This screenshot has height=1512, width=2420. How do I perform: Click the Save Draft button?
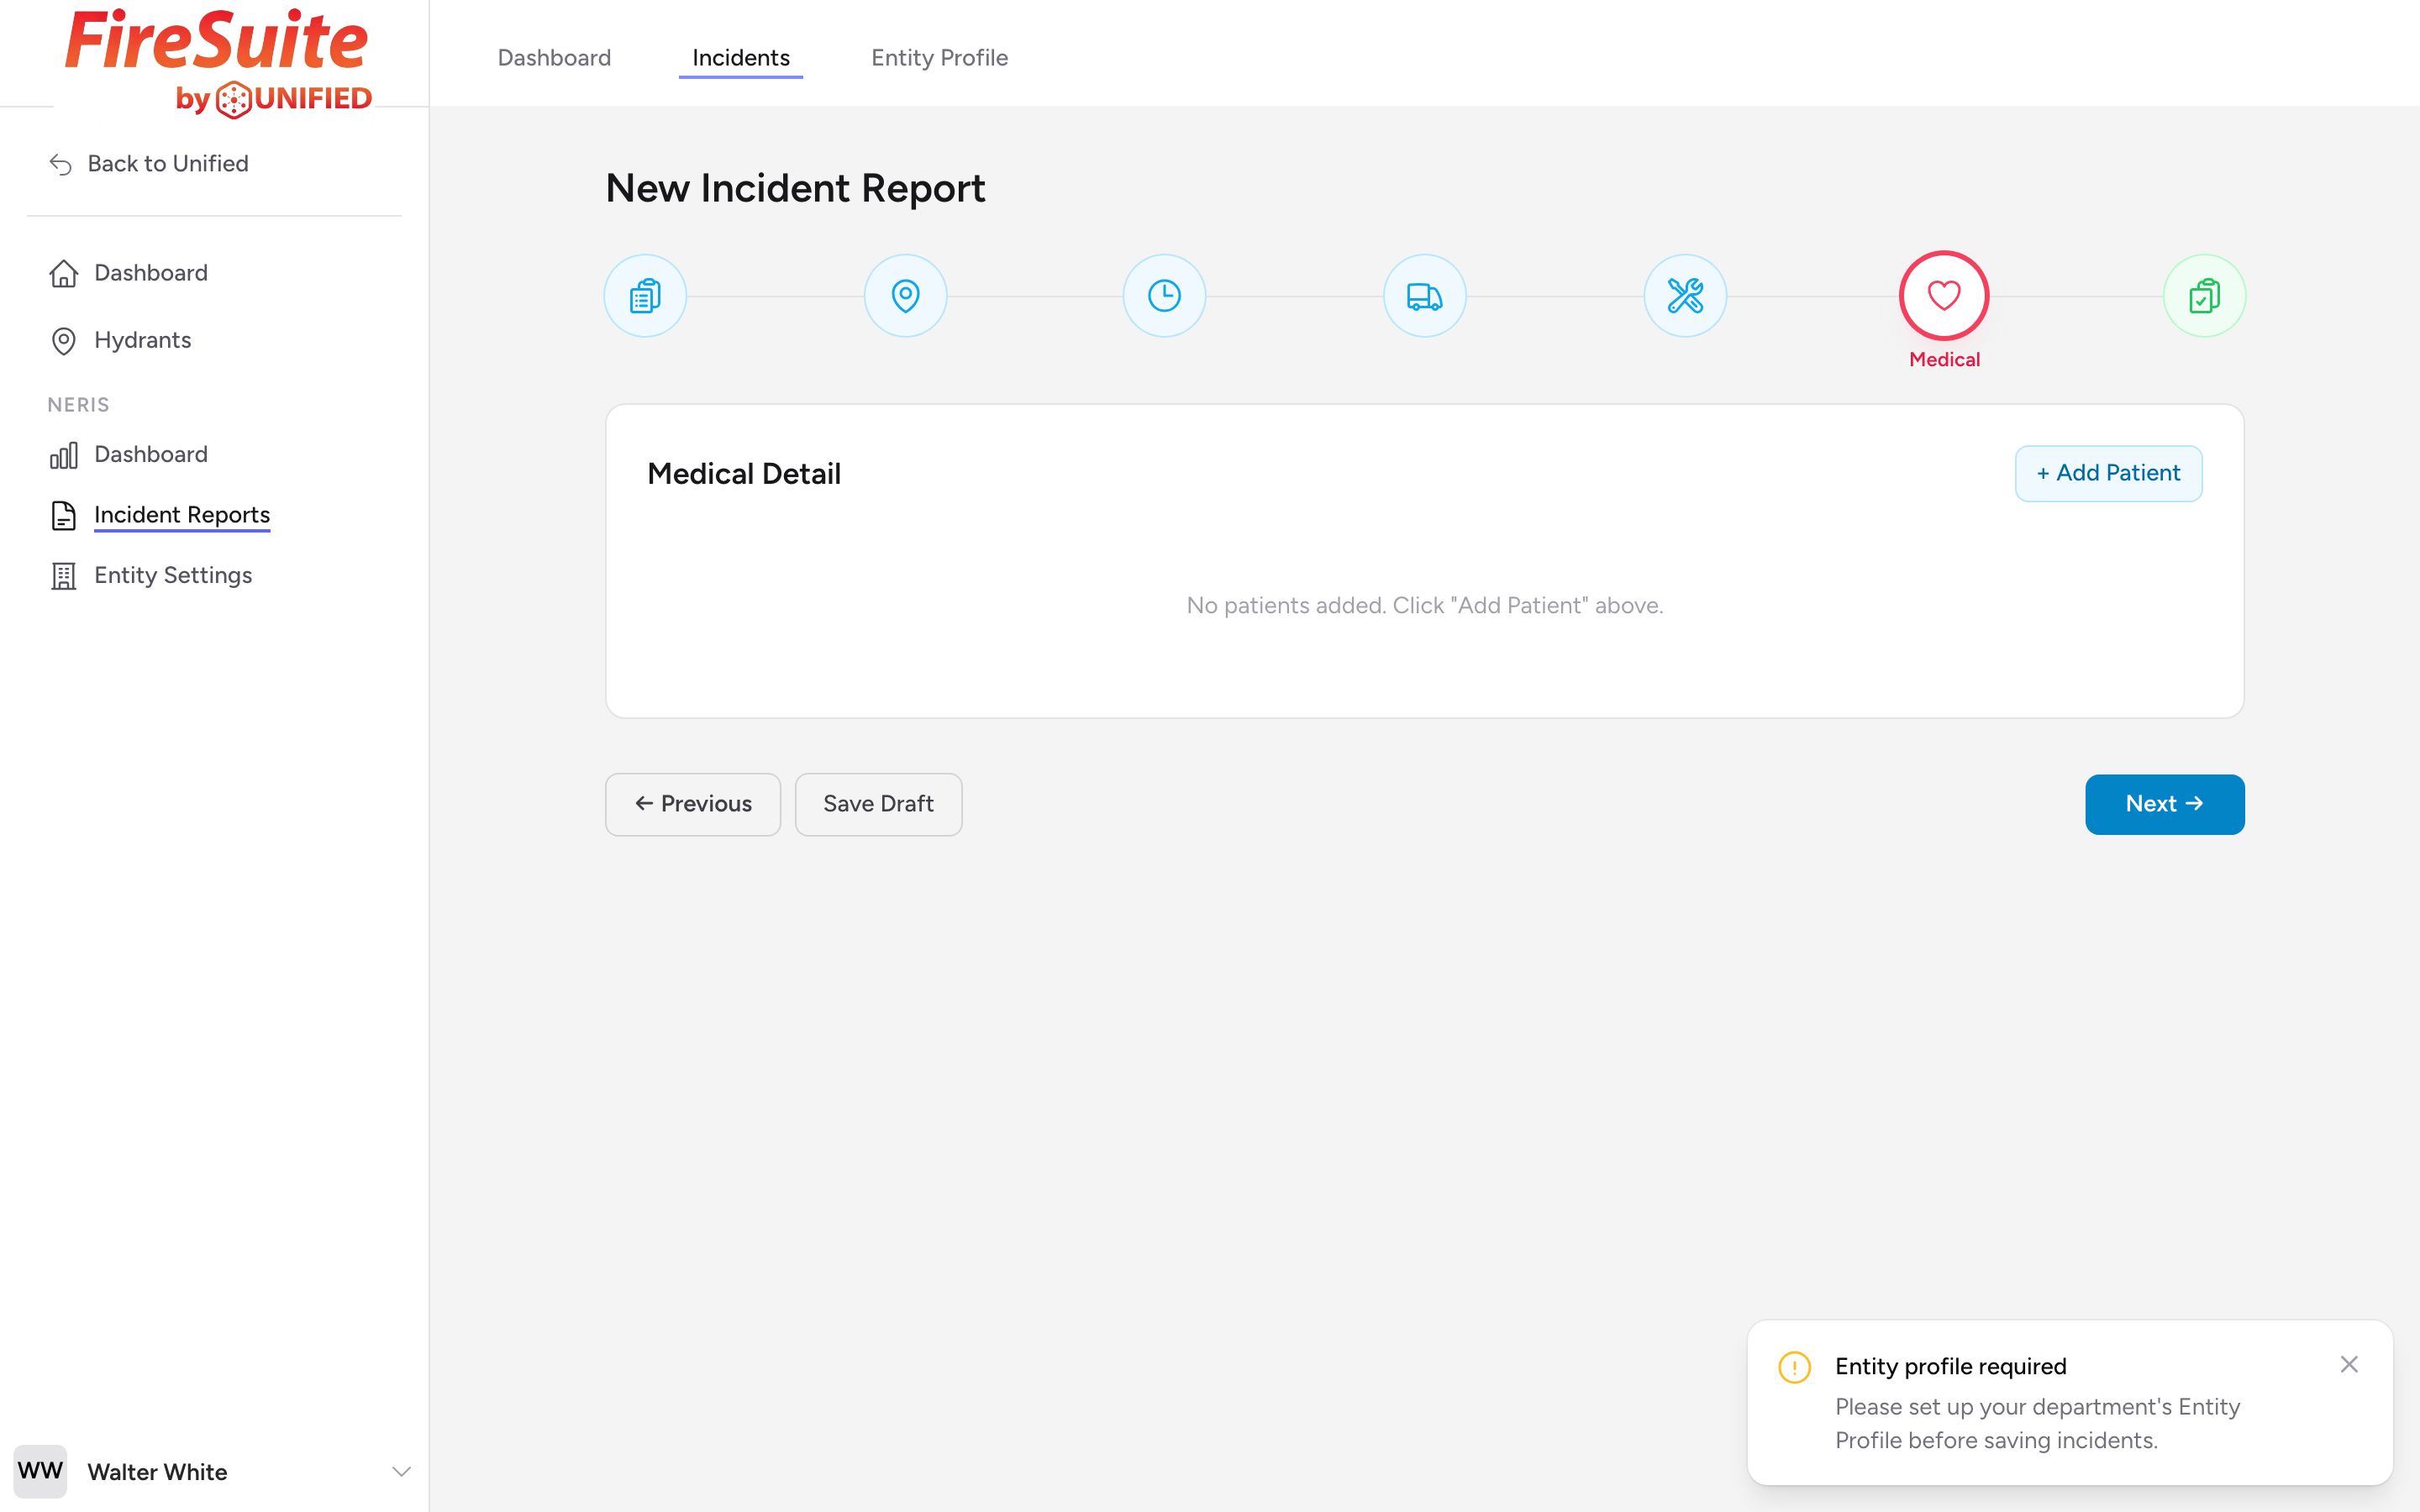[878, 804]
